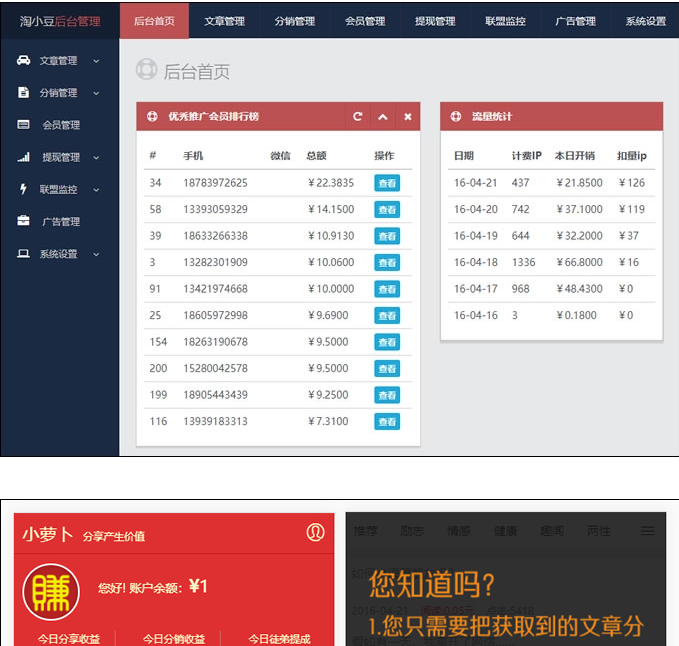Click the document icon beside 分销管理 in sidebar
The height and width of the screenshot is (646, 679).
point(23,93)
